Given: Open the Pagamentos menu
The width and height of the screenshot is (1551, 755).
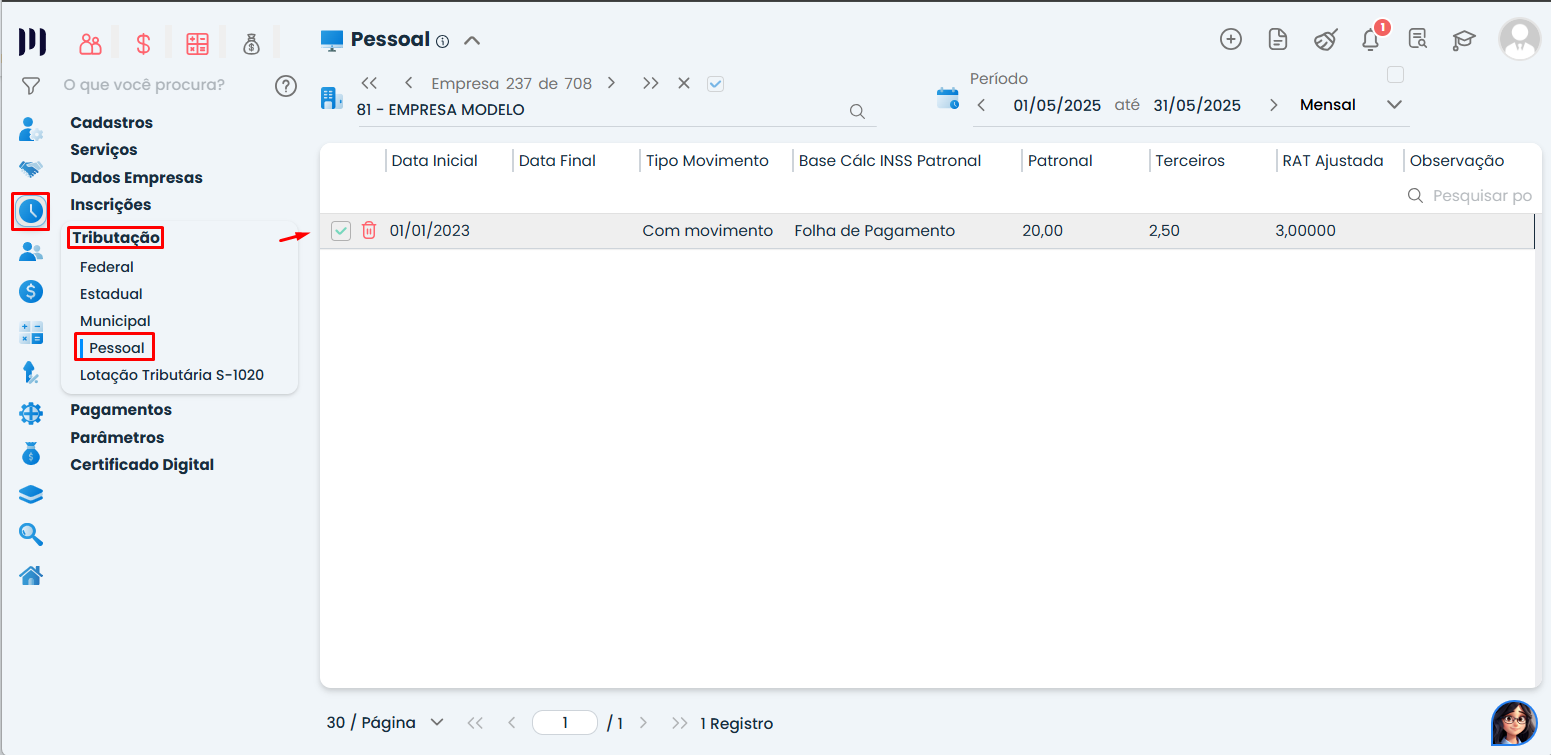Looking at the screenshot, I should 121,410.
